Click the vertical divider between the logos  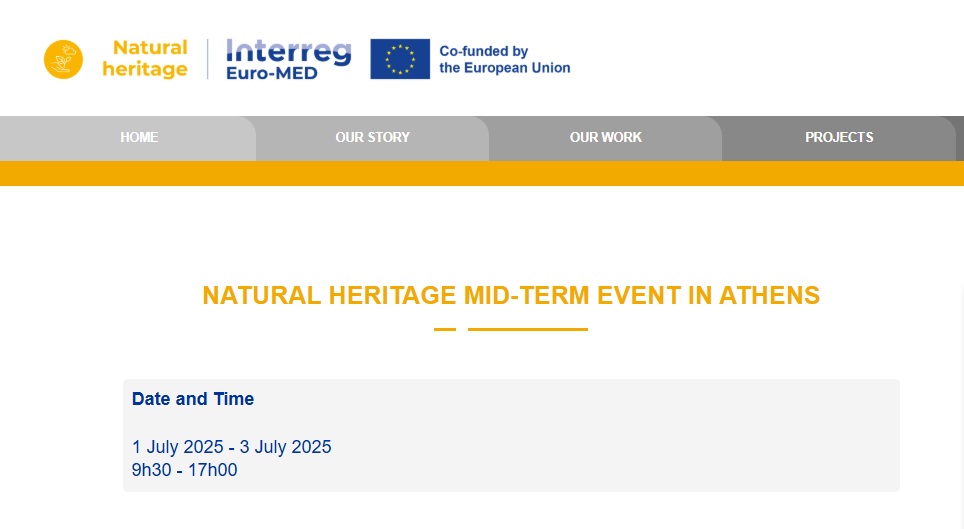point(208,59)
